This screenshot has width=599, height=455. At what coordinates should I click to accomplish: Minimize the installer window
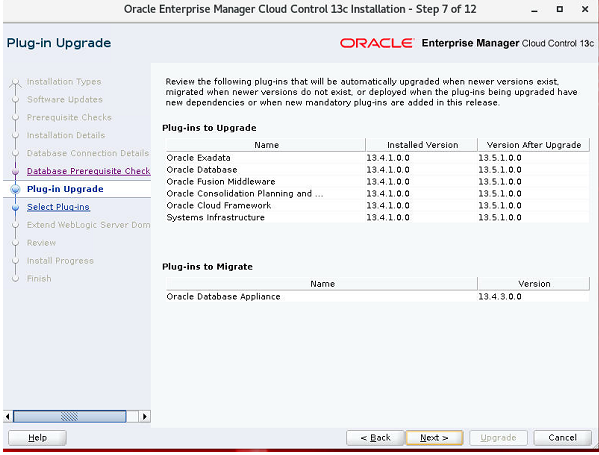pyautogui.click(x=534, y=10)
